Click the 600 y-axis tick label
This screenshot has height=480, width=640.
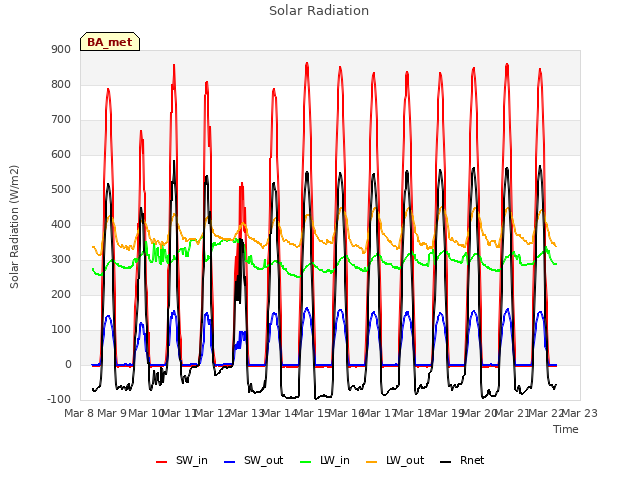coord(61,154)
